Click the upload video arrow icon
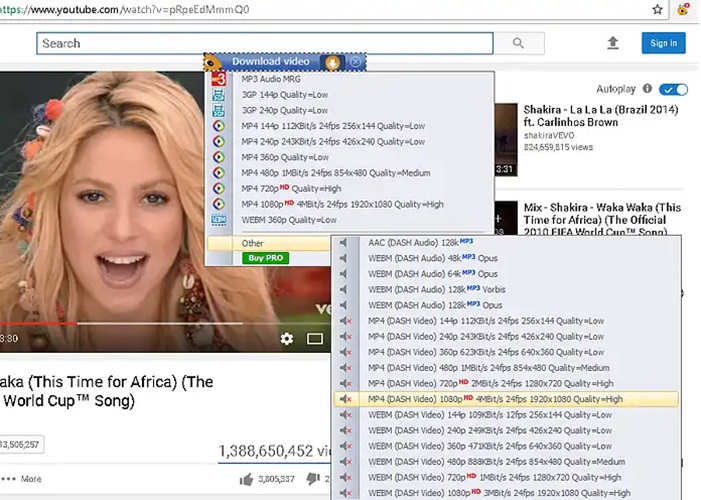Viewport: 701px width, 500px height. 613,43
